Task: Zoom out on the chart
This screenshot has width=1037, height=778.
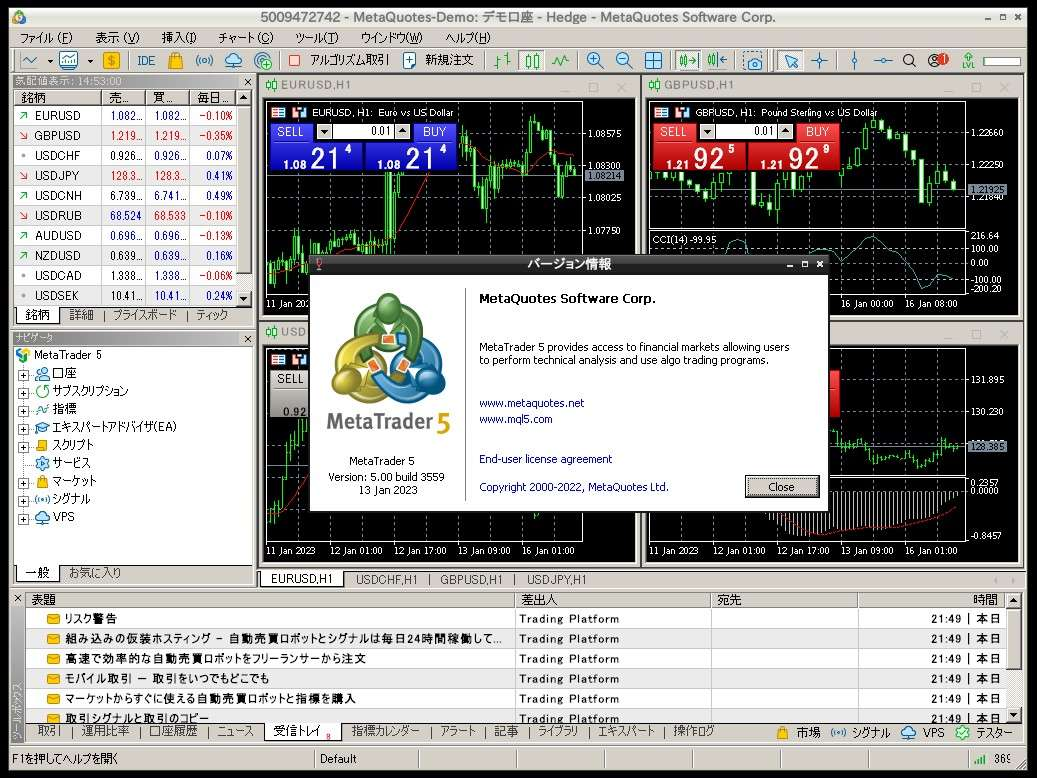Action: click(x=624, y=61)
